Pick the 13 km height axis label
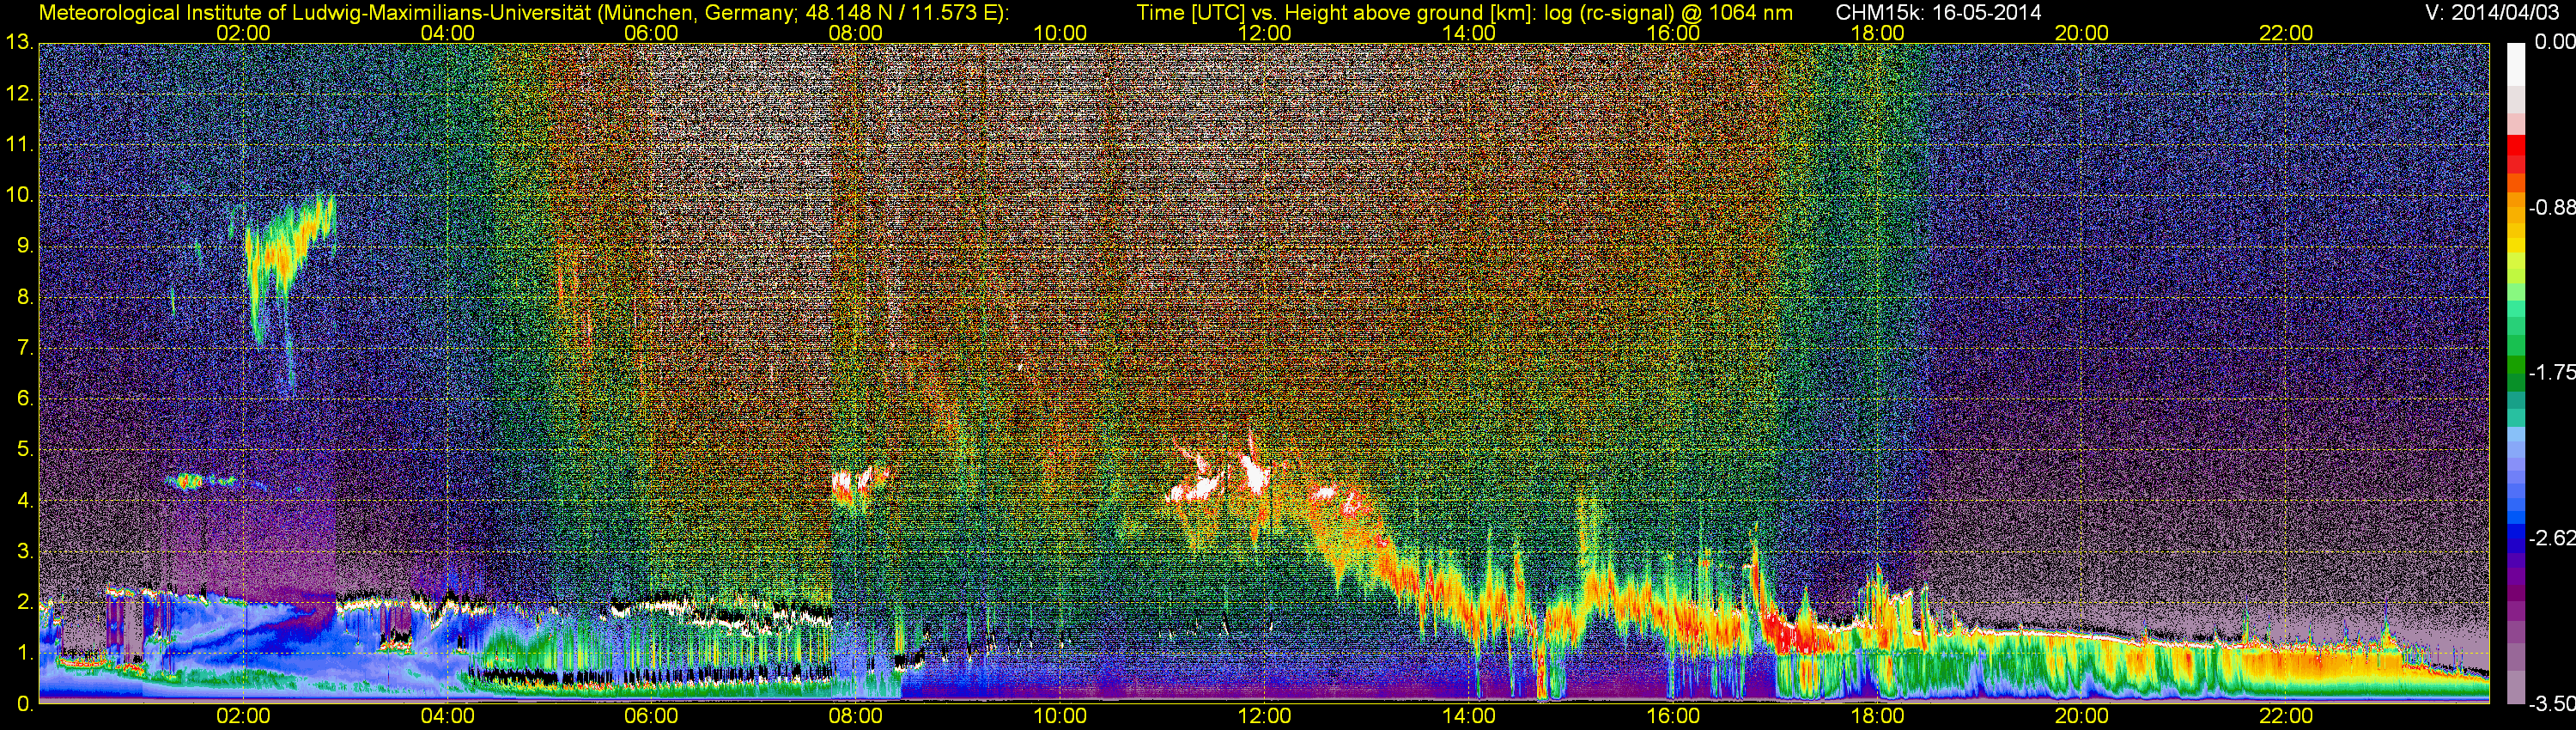2576x730 pixels. 18,43
